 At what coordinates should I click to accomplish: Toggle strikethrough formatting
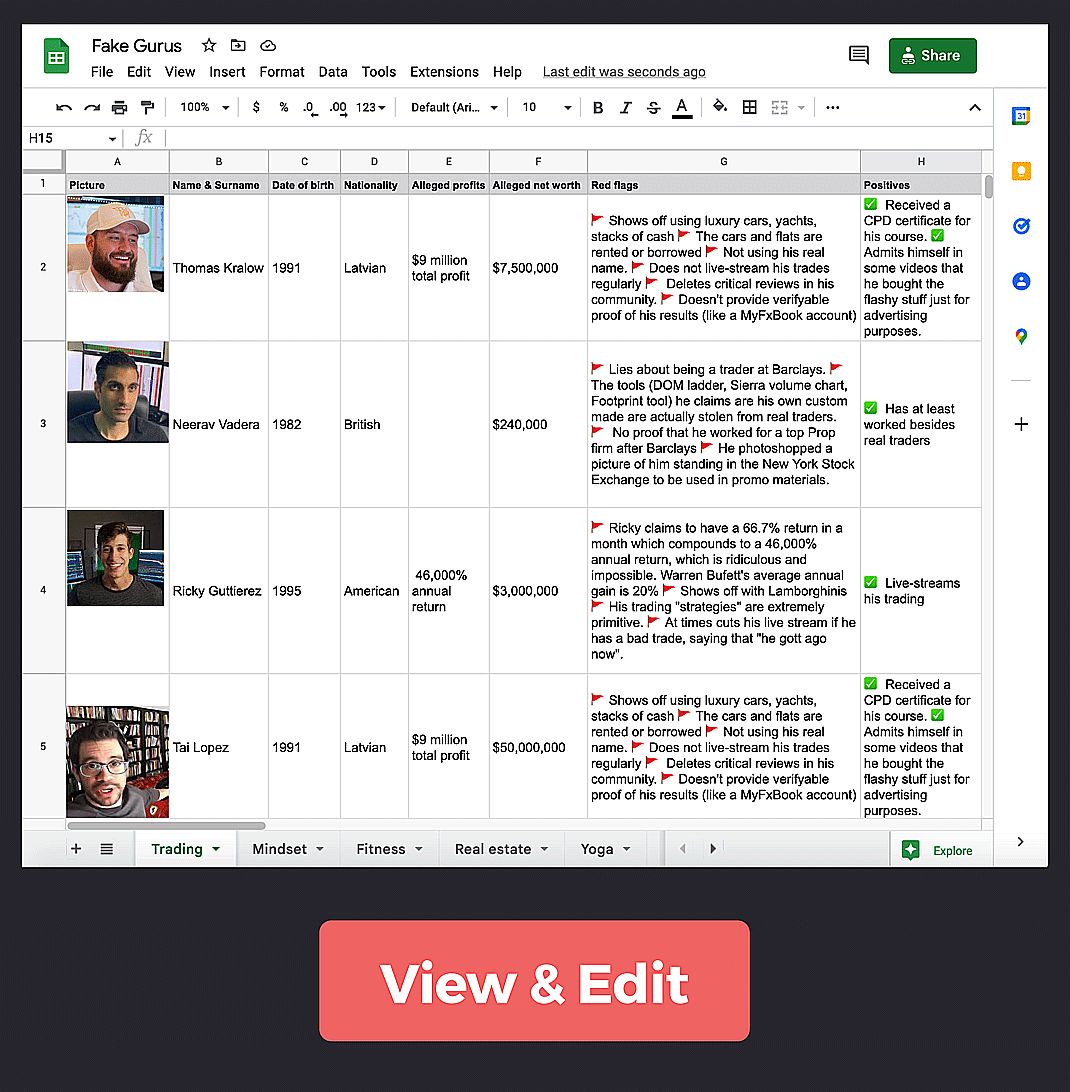(x=653, y=107)
